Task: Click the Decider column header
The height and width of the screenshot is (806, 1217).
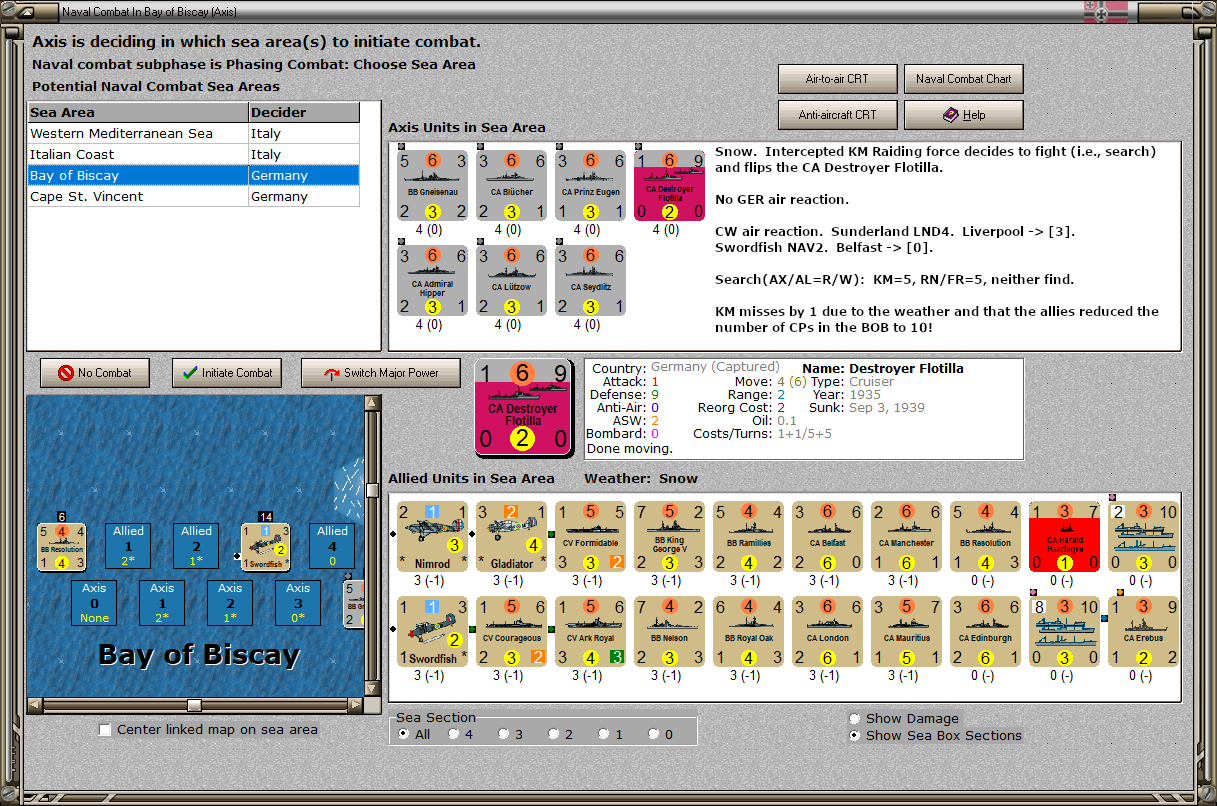Action: [304, 112]
